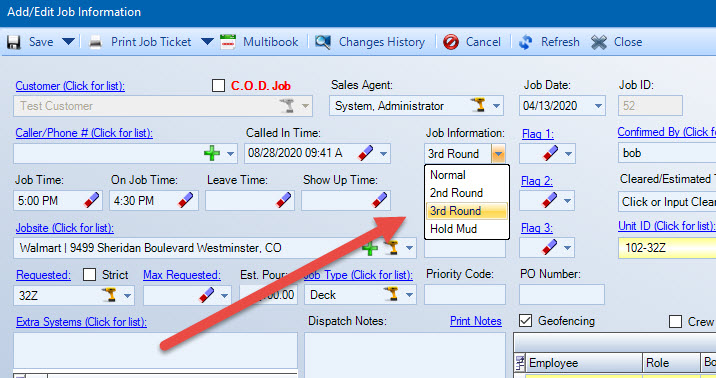Clear Job Time with eraser icon
The height and width of the screenshot is (378, 716).
click(x=92, y=200)
